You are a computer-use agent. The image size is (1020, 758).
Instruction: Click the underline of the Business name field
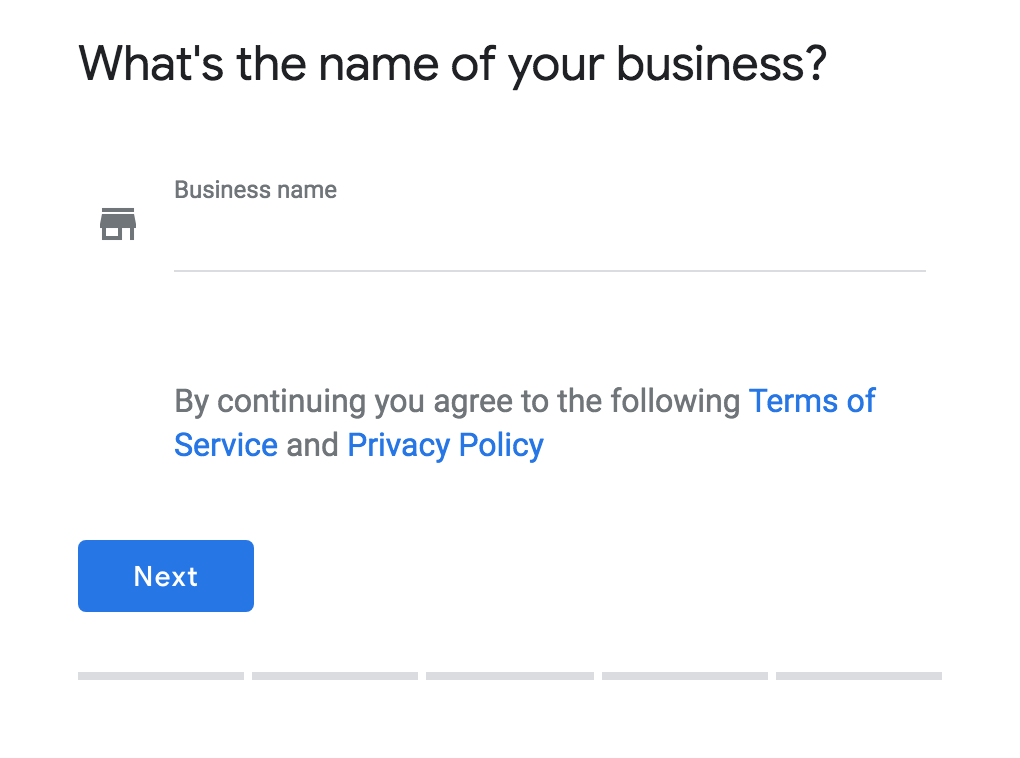click(550, 271)
